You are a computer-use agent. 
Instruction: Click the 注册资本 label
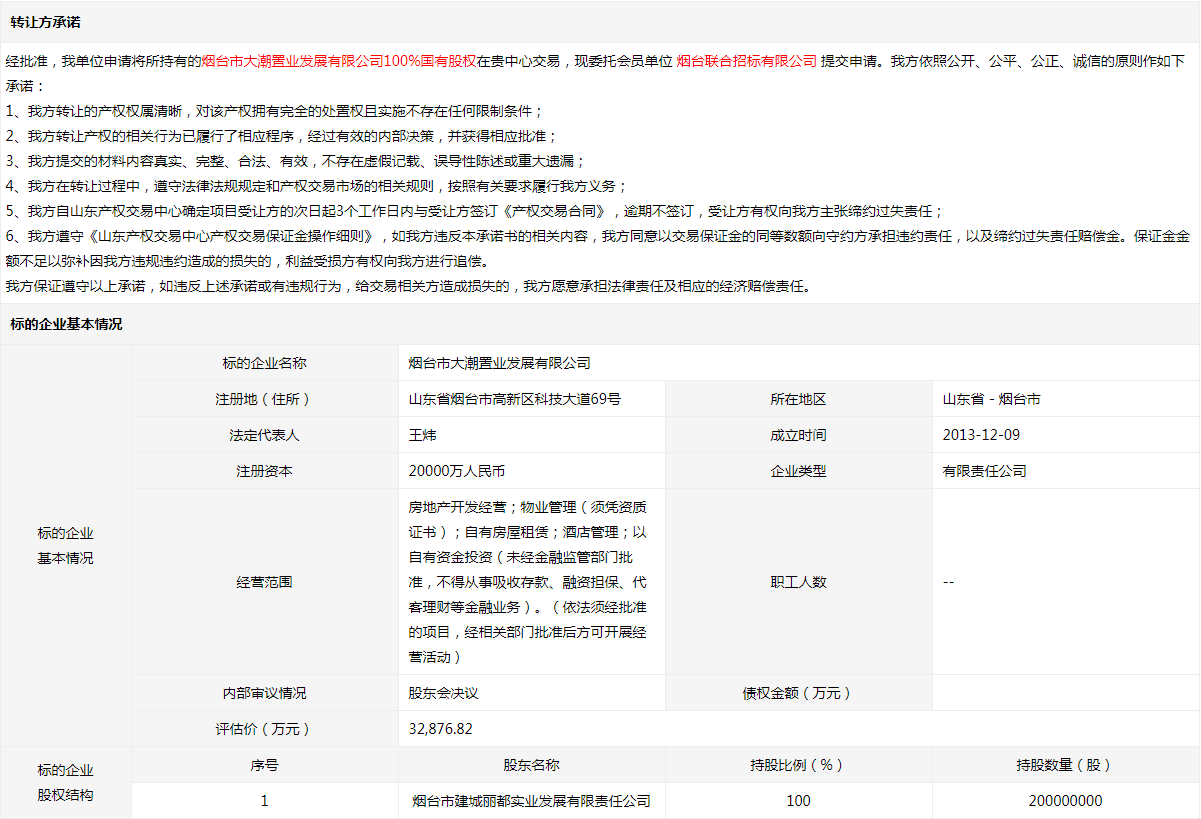pyautogui.click(x=265, y=471)
